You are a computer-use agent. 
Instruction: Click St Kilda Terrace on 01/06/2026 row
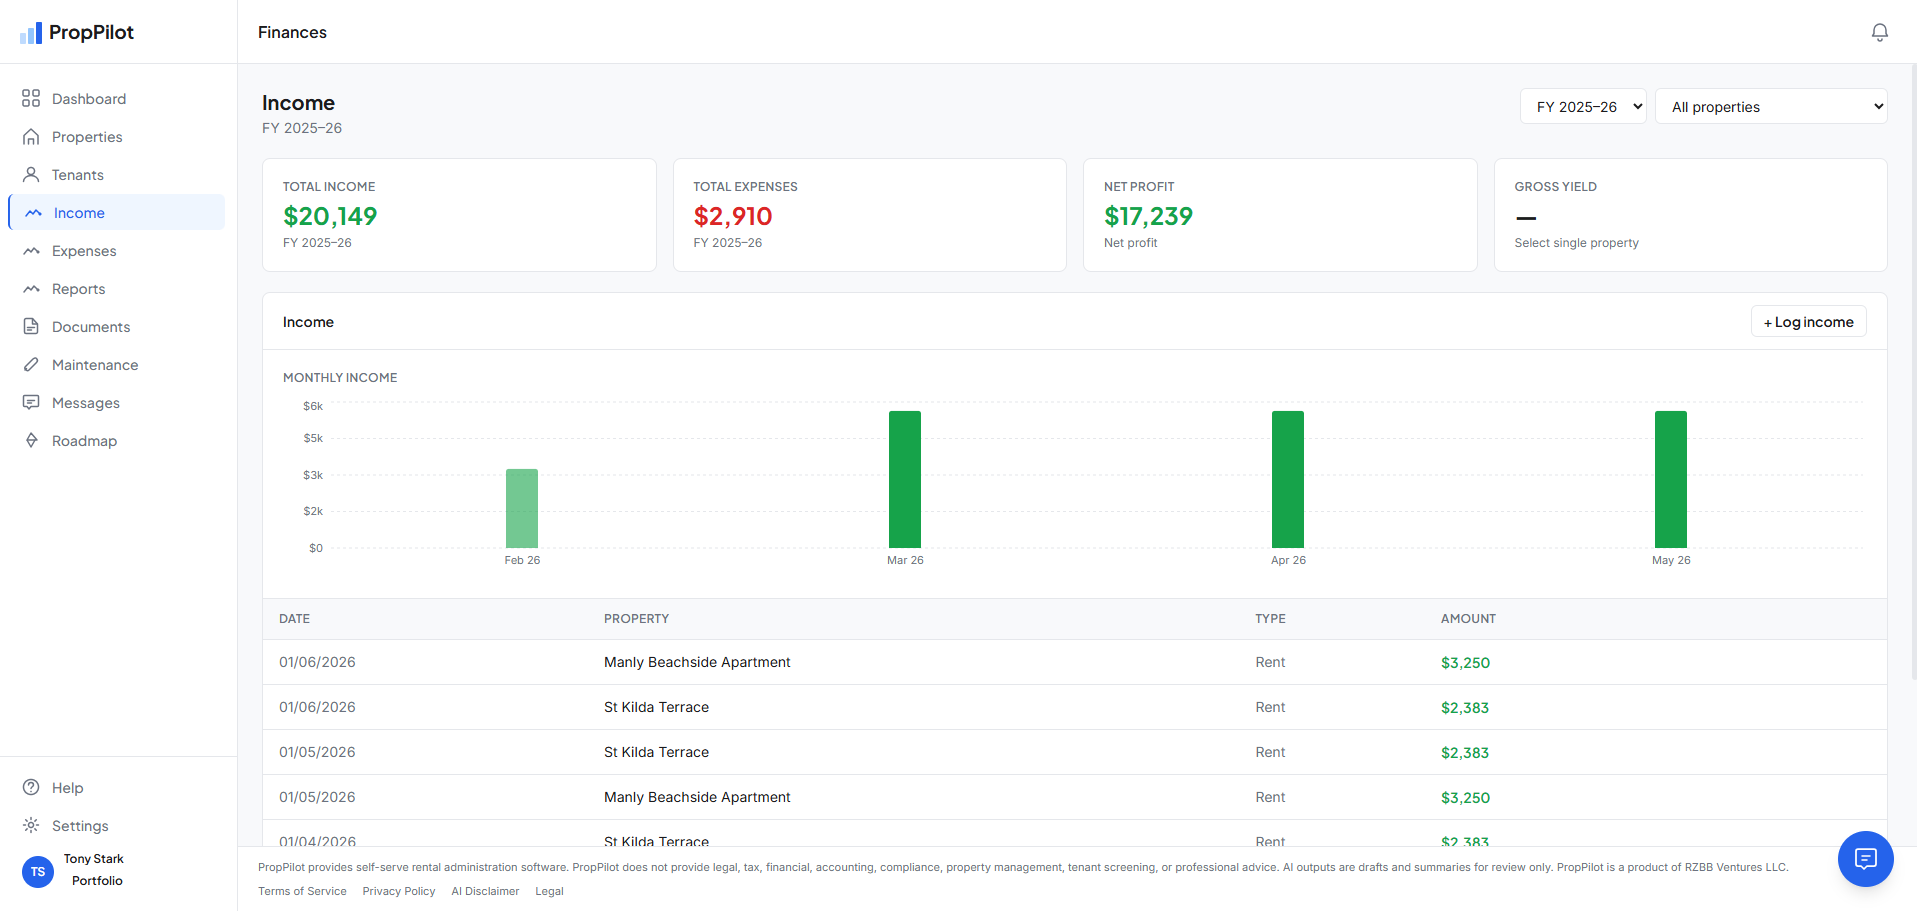pyautogui.click(x=656, y=707)
